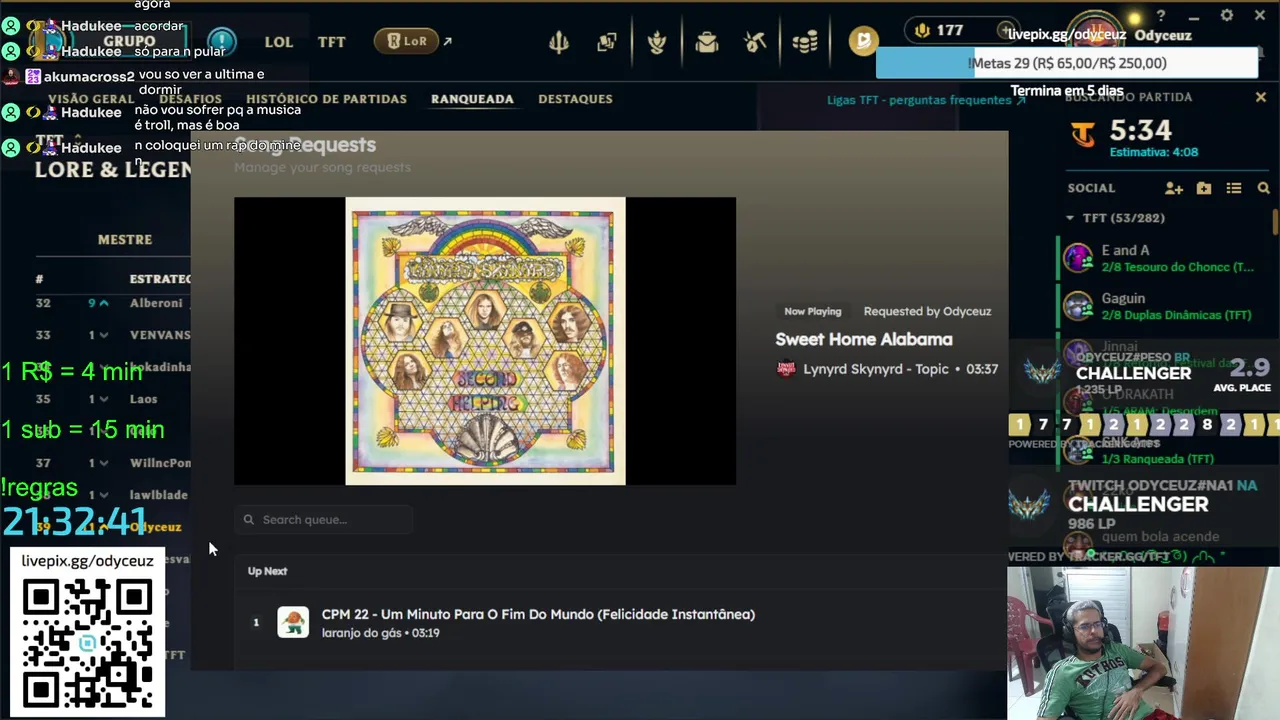This screenshot has width=1280, height=720.
Task: Click the Estimativa: 4:08 text
Action: [1153, 152]
